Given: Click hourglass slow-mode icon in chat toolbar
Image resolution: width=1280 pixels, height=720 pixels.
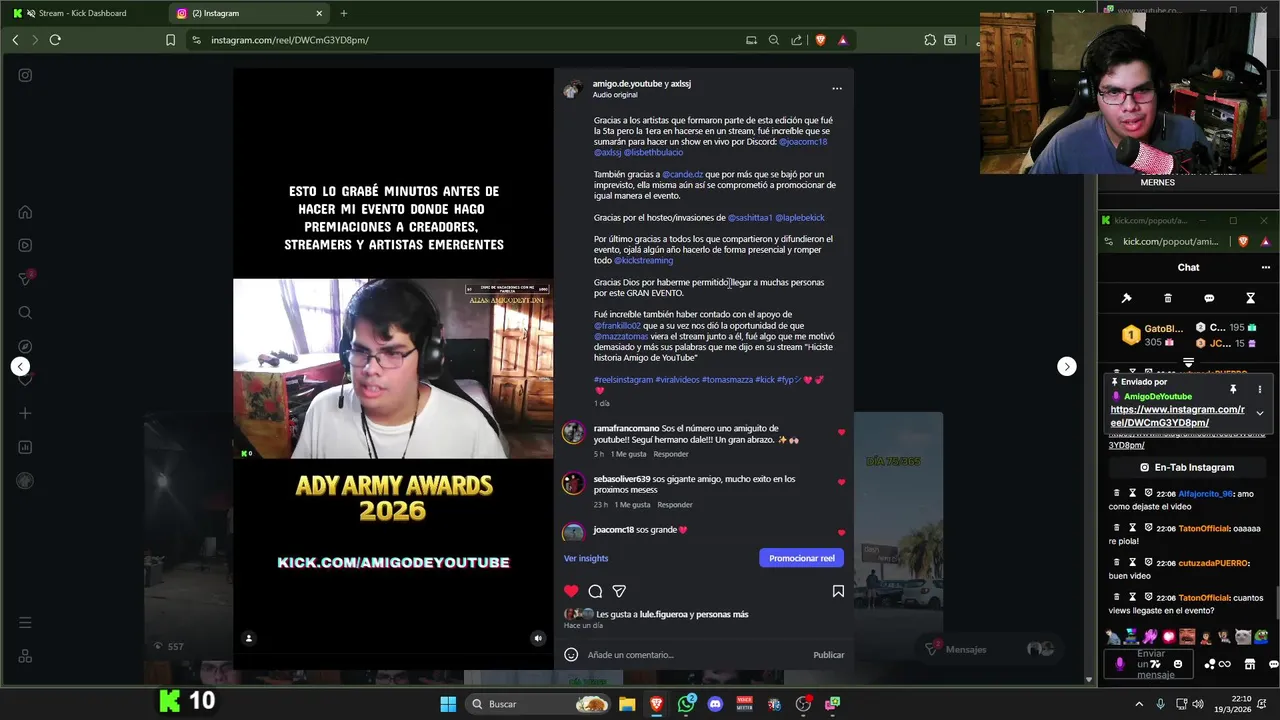Looking at the screenshot, I should coord(1250,298).
